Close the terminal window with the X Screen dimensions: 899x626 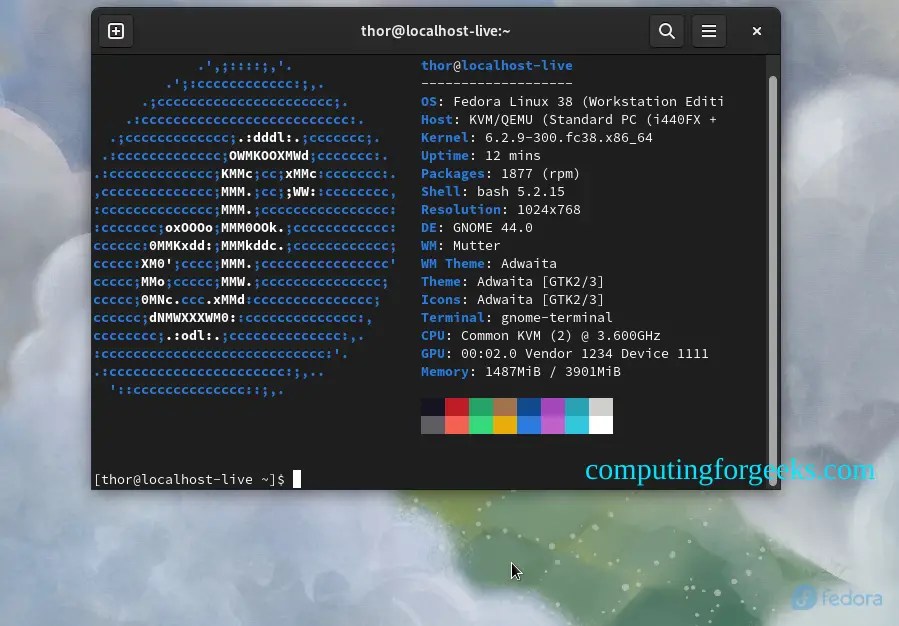(x=756, y=31)
